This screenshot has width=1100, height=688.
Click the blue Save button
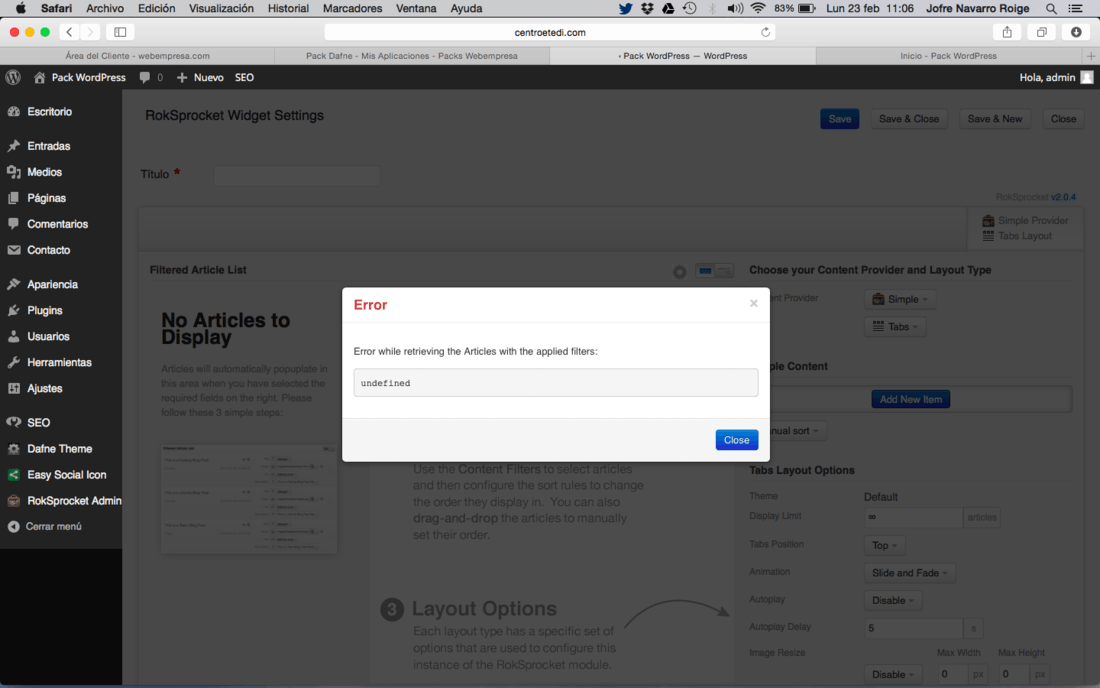coord(840,119)
